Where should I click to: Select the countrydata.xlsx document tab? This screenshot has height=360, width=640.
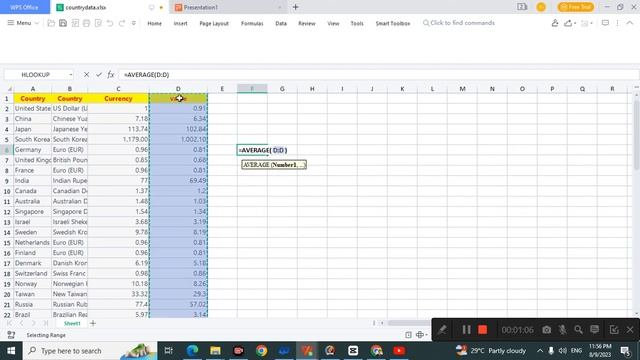click(109, 7)
